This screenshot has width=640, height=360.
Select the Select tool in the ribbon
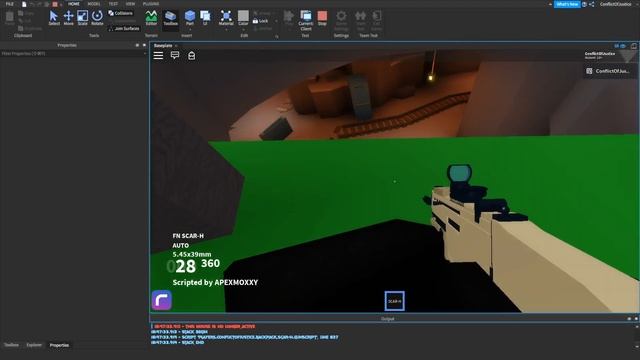coord(54,18)
